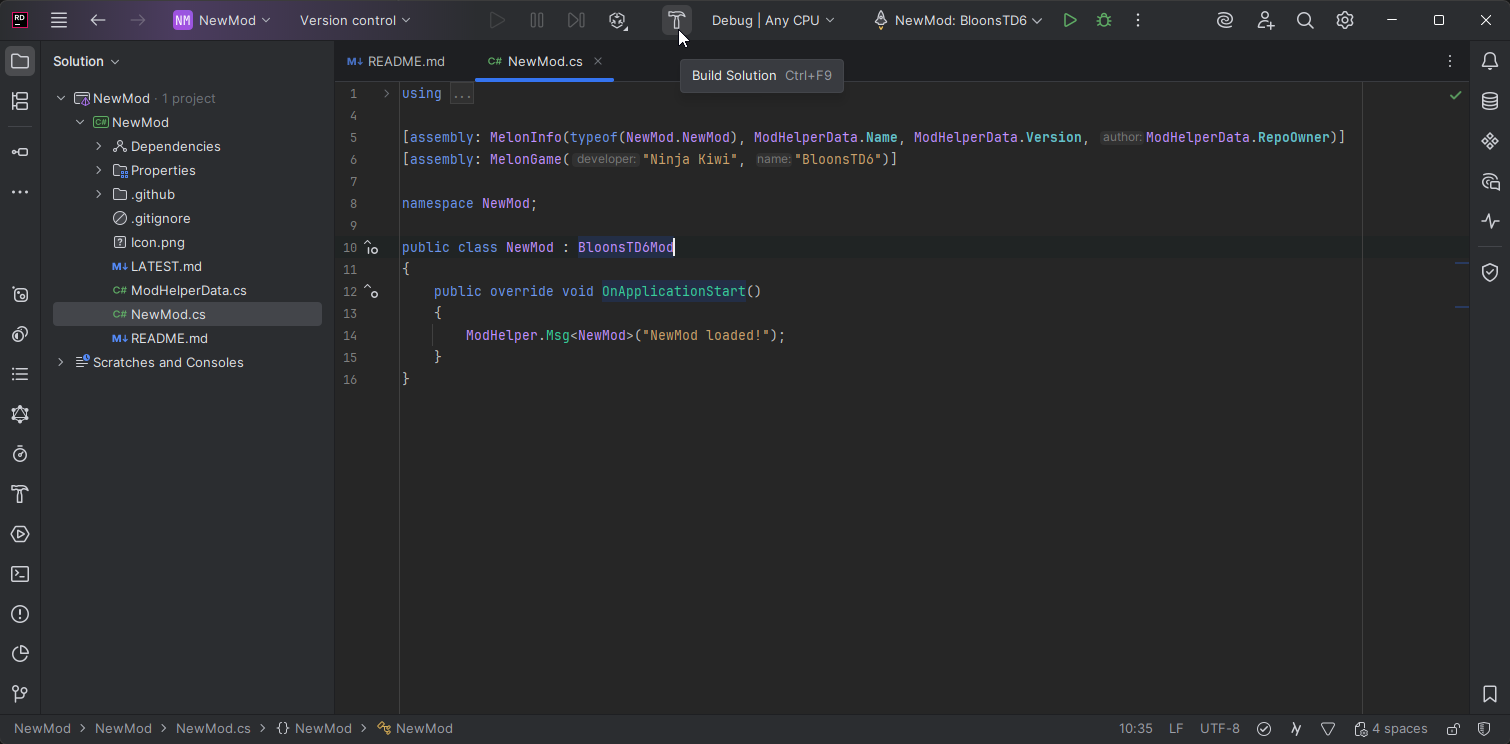The height and width of the screenshot is (744, 1510).
Task: Toggle the read-only lock icon in status bar
Action: (x=1454, y=729)
